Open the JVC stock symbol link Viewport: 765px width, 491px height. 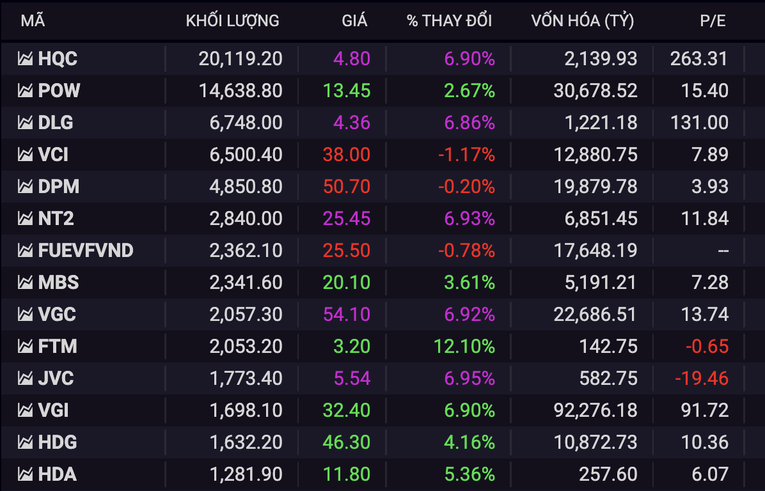coord(56,379)
